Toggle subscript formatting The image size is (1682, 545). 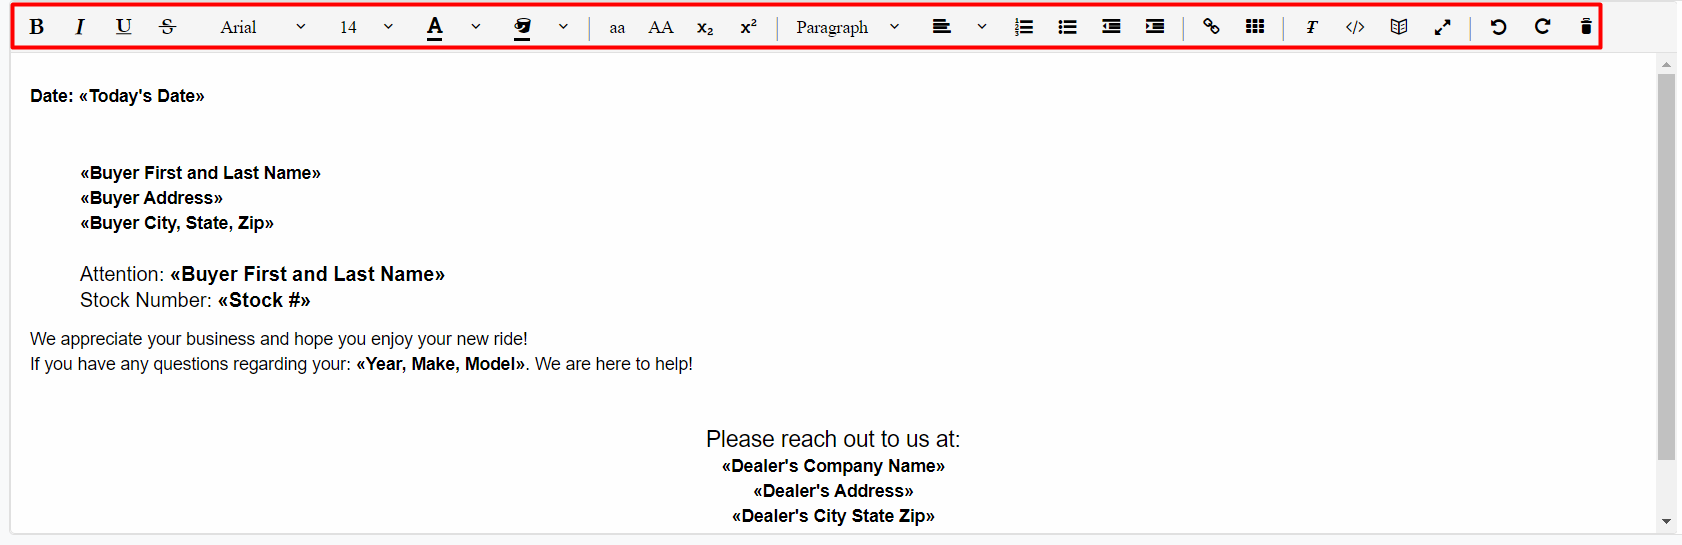point(705,27)
